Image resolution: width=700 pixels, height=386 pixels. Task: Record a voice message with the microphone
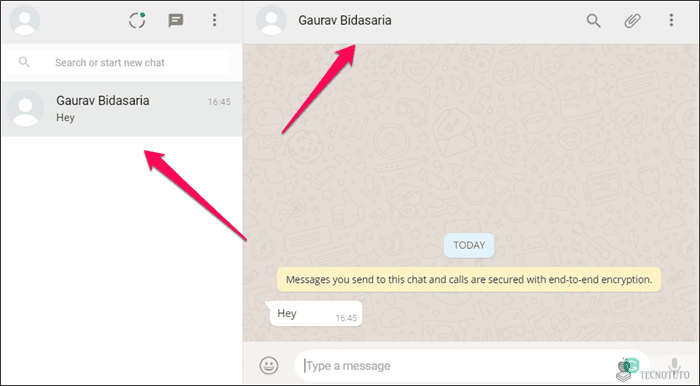(675, 365)
